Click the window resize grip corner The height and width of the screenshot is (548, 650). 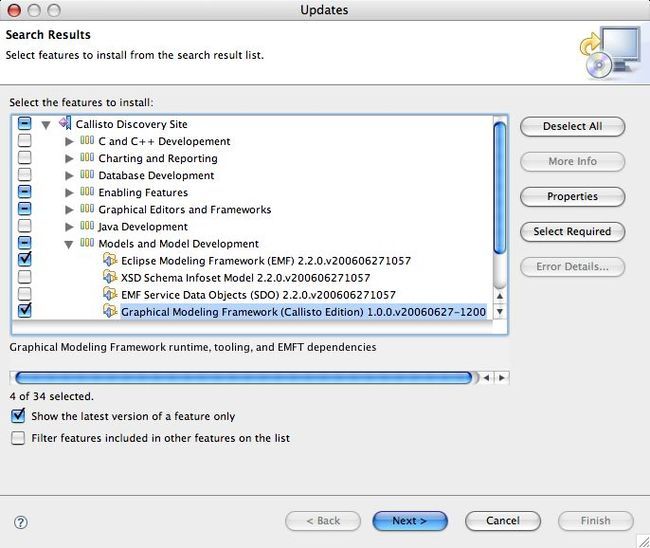[643, 541]
